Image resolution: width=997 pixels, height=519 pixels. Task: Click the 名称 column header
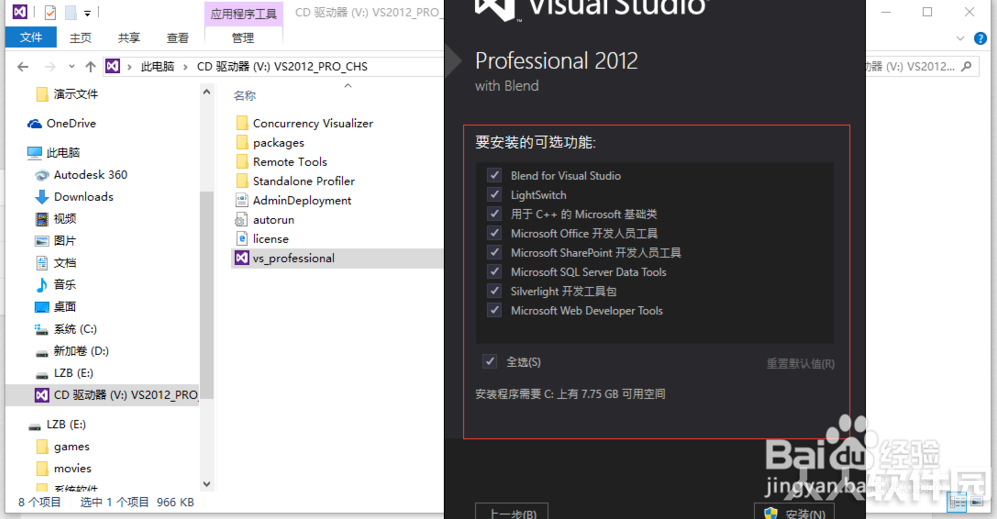(x=245, y=95)
